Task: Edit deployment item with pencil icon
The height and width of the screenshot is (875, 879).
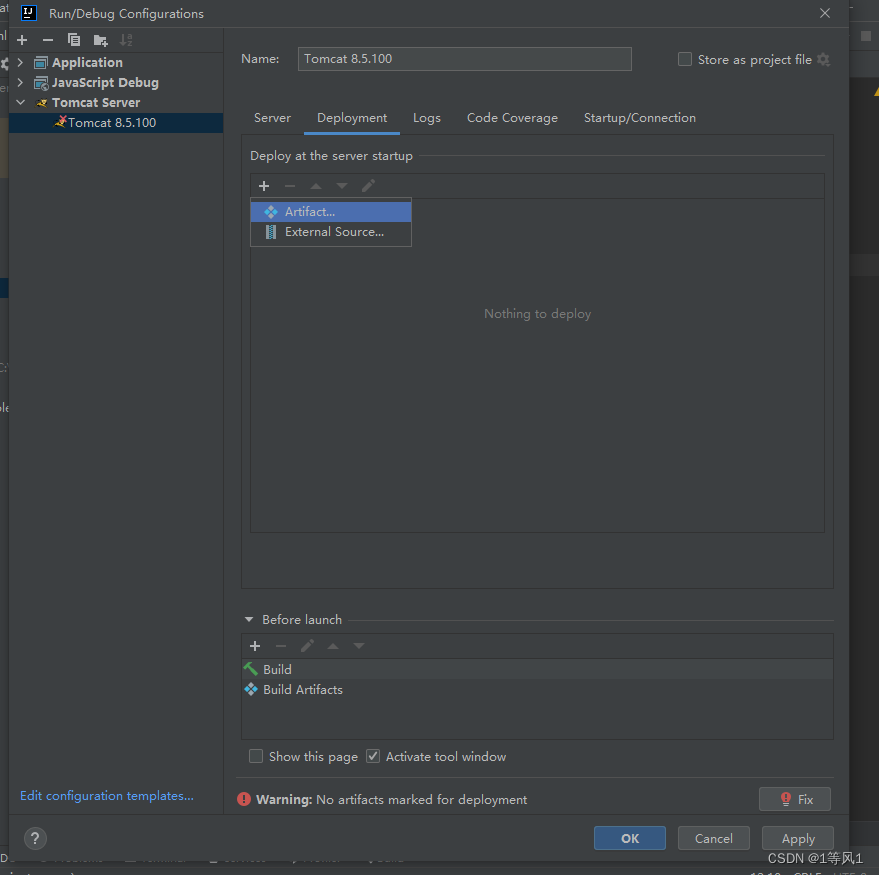Action: [368, 186]
